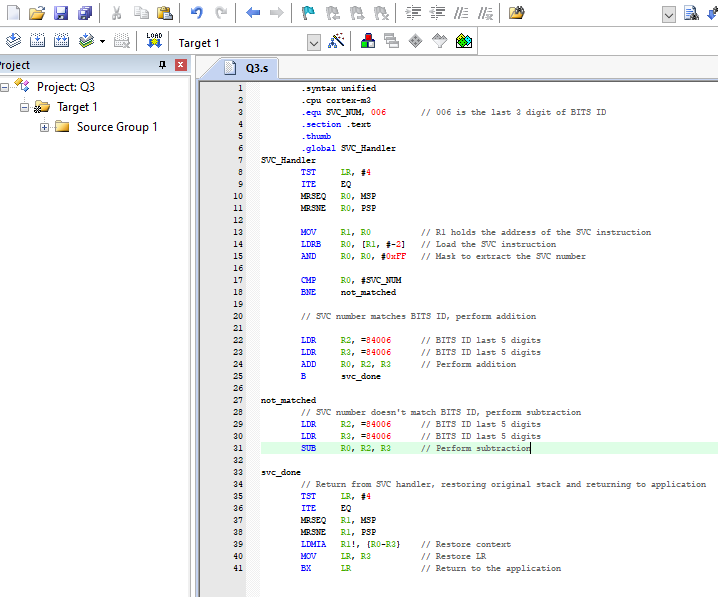Click the Undo arrow in toolbar
718x597 pixels.
coord(196,13)
